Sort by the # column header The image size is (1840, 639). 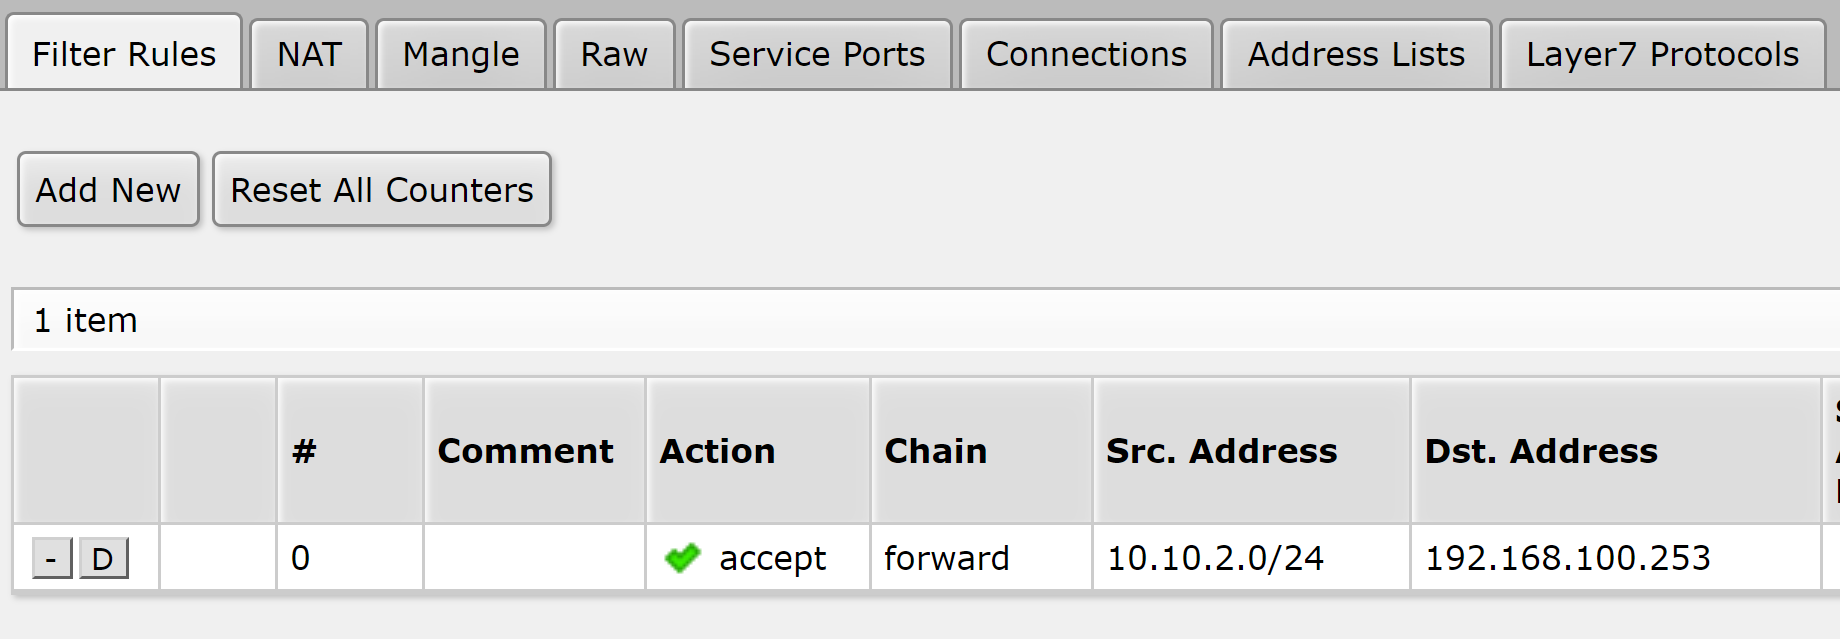(x=304, y=451)
